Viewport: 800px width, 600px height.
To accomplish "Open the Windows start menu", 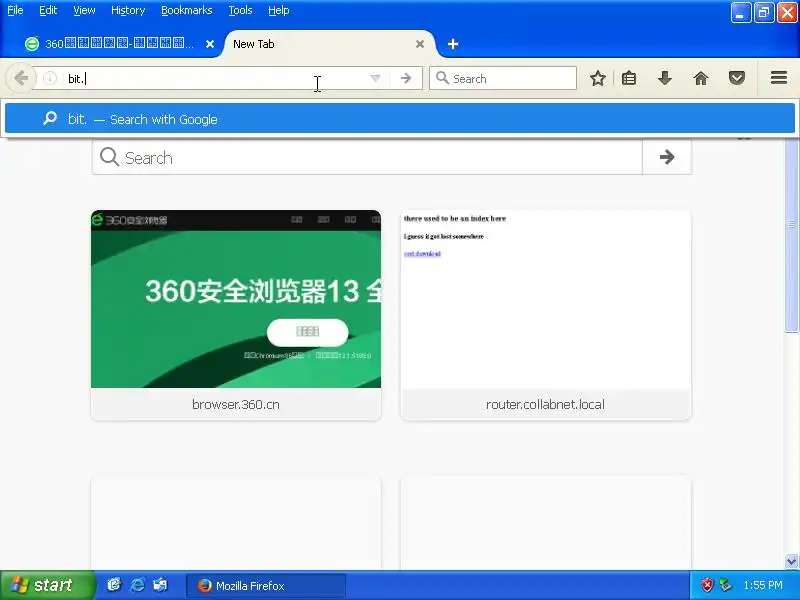I will (x=47, y=585).
